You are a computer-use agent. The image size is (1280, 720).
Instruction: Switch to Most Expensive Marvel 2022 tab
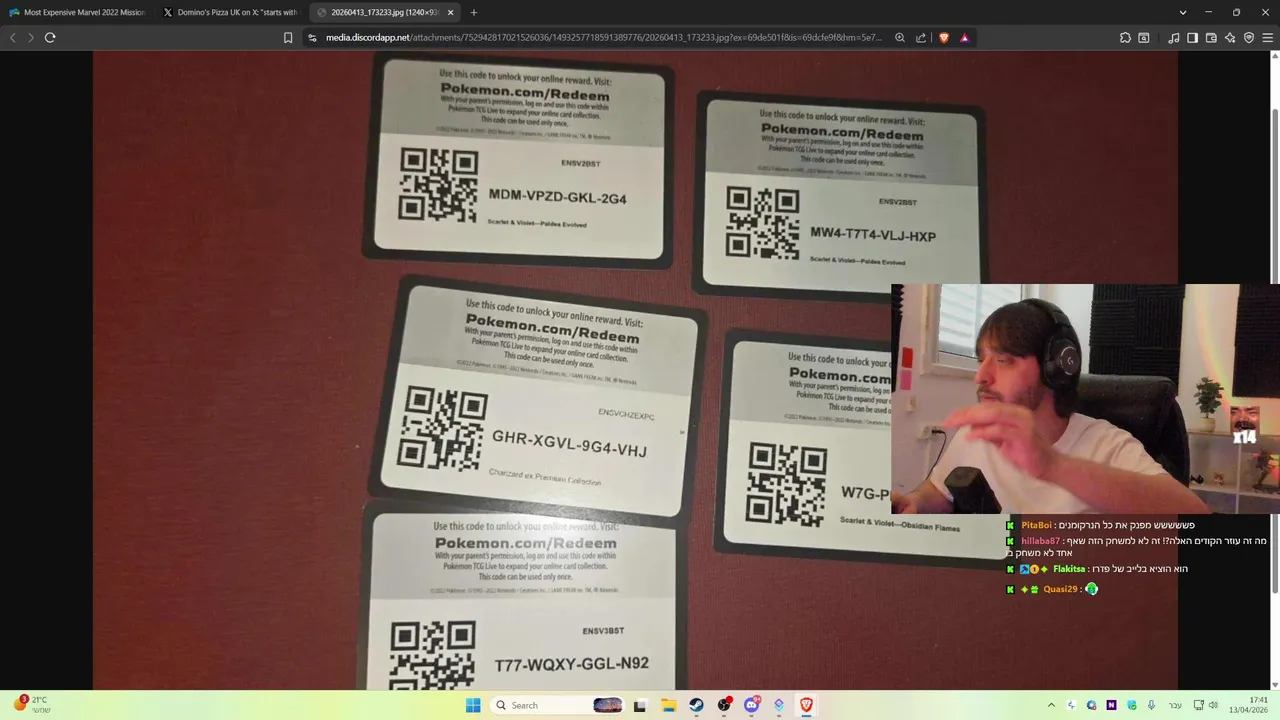(76, 12)
